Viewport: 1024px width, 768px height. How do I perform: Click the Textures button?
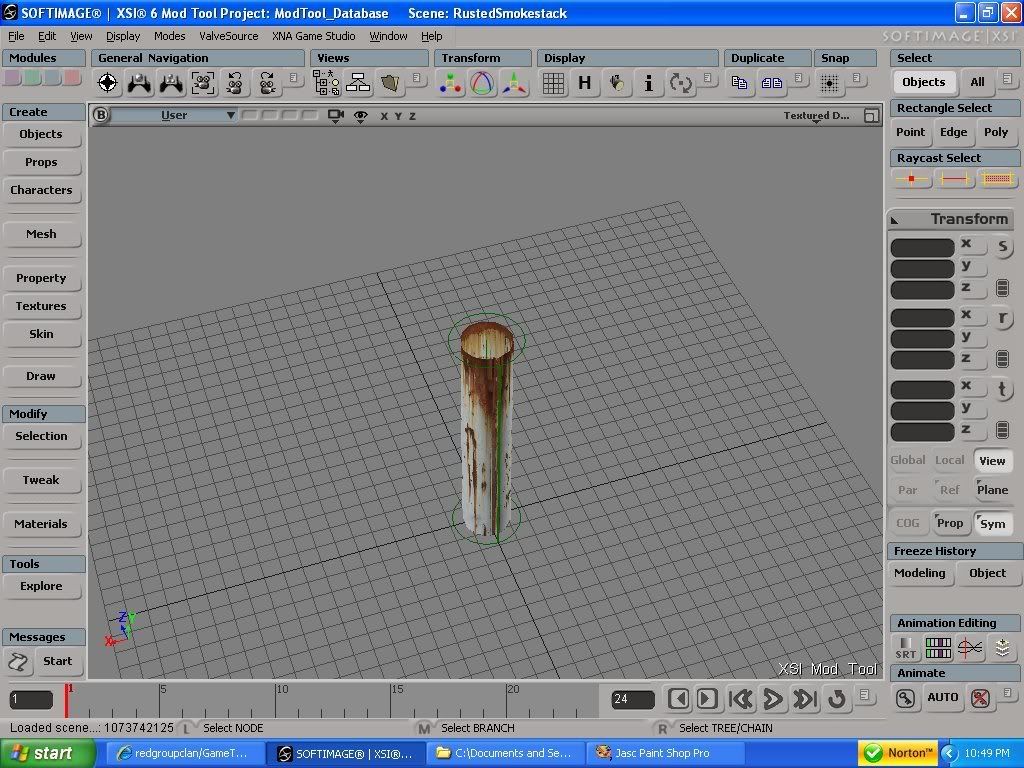pyautogui.click(x=42, y=306)
